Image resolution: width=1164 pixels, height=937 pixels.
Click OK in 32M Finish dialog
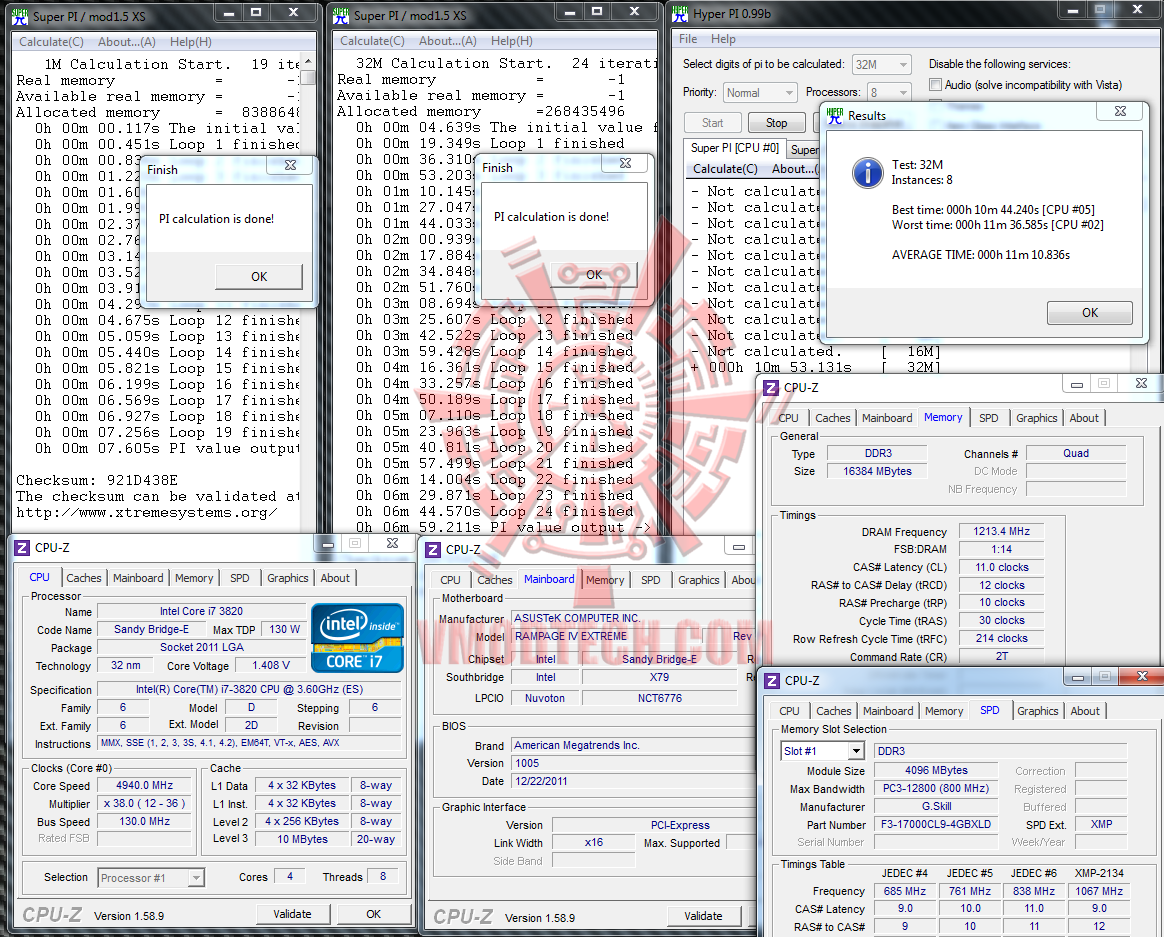click(x=594, y=274)
